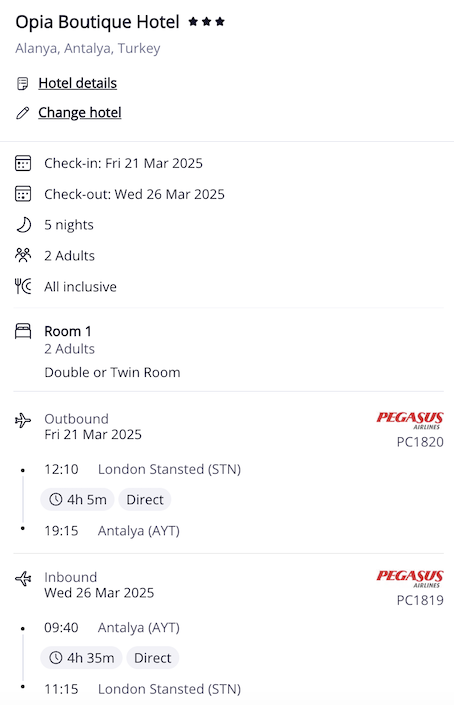This screenshot has height=705, width=454.
Task: Click the hotel details document icon
Action: coord(22,84)
